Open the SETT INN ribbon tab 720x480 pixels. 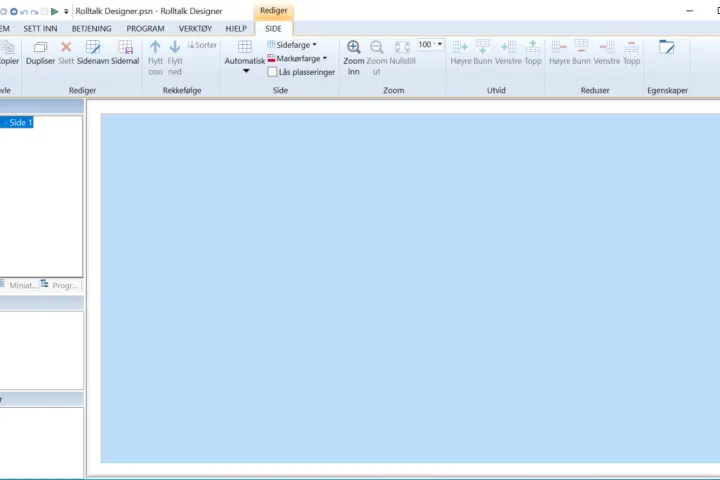tap(41, 29)
